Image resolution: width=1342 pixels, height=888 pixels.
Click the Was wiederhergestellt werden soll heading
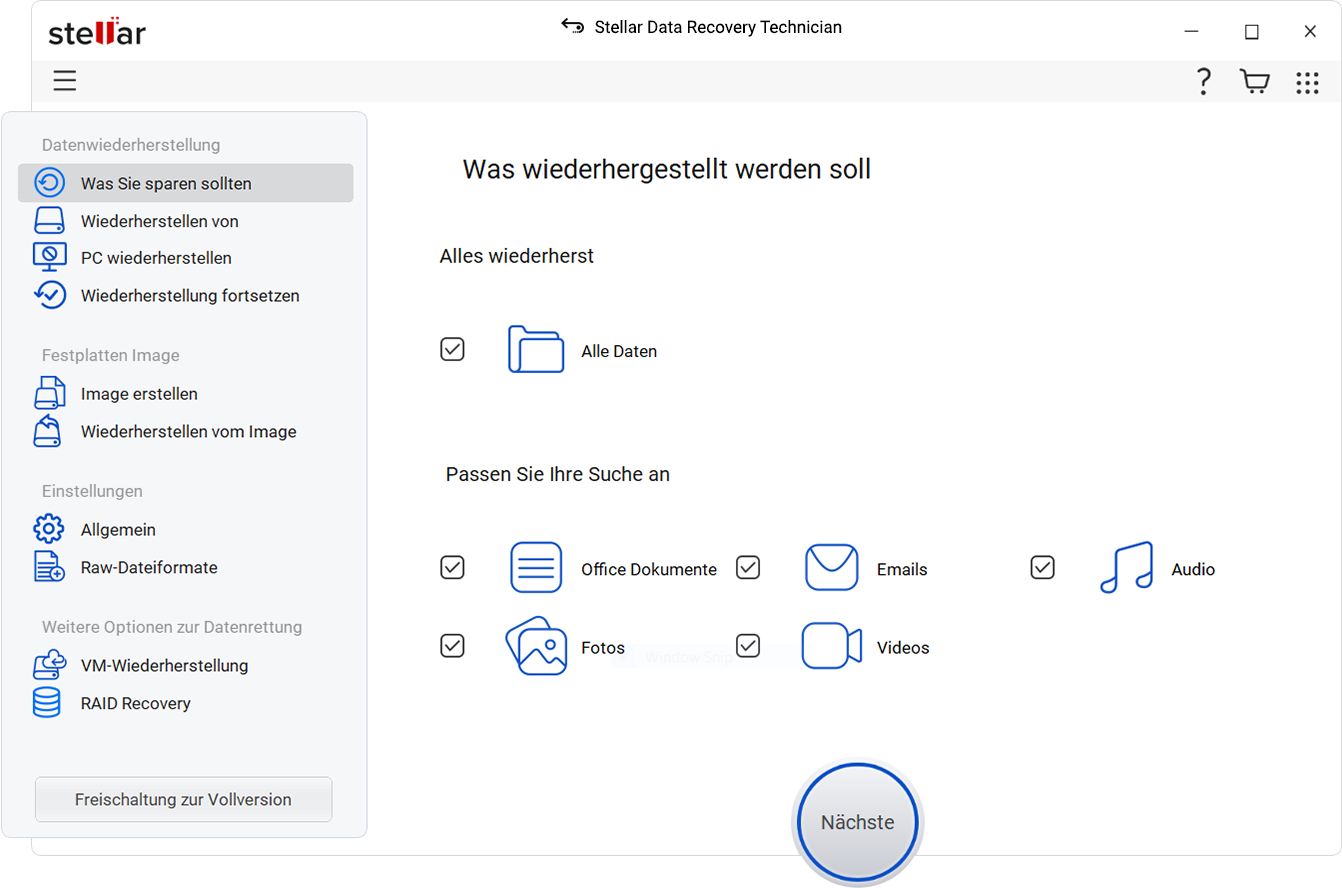click(667, 169)
